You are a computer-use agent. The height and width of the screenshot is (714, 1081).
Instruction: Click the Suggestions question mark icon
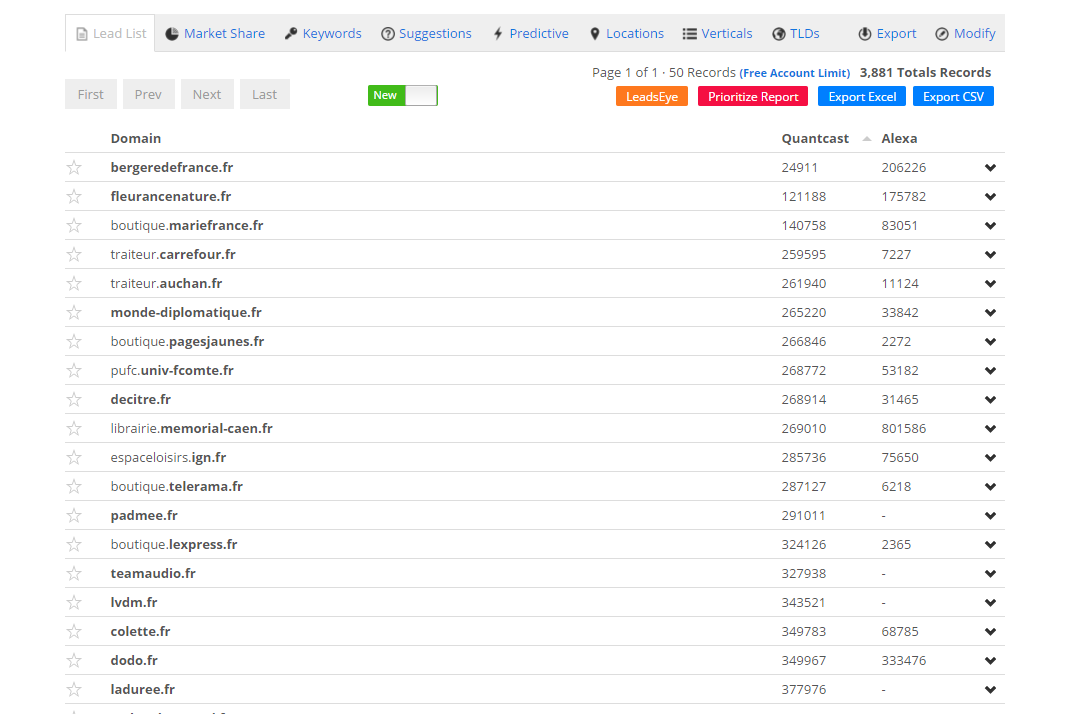(x=388, y=34)
